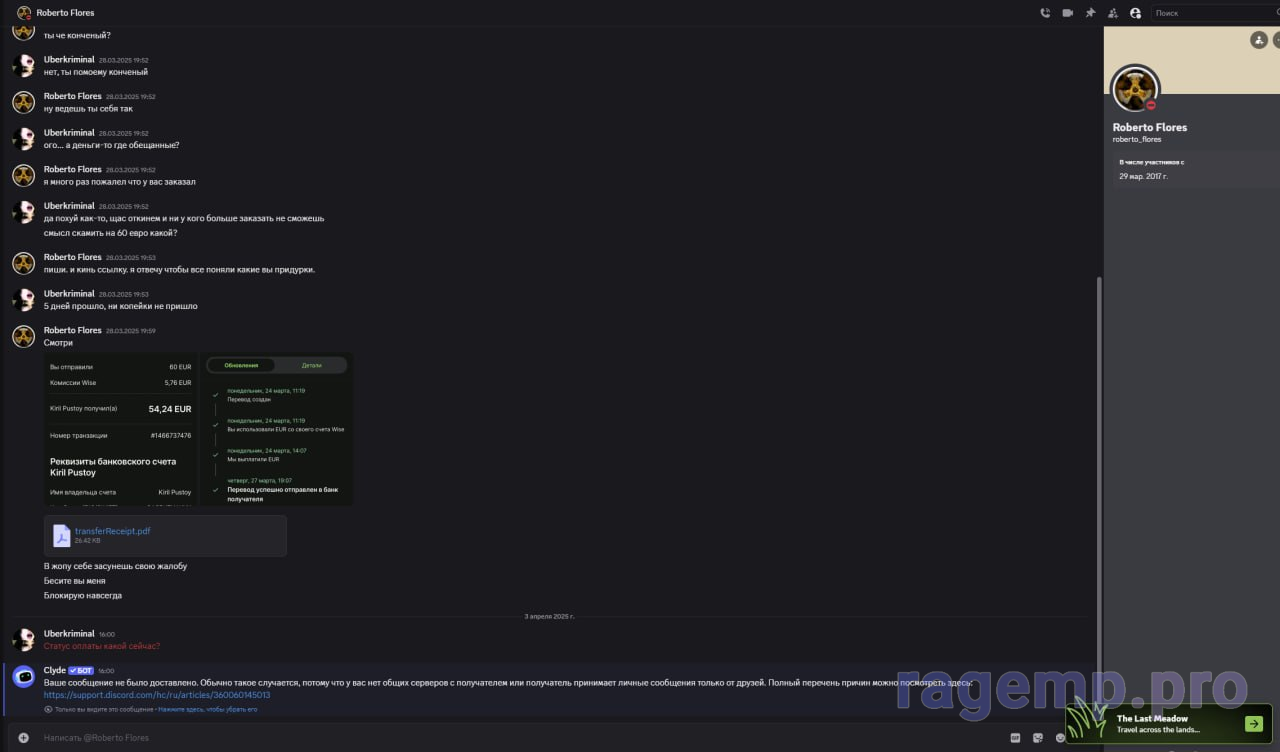Click Roberto Flores large profile avatar
The height and width of the screenshot is (752, 1280).
(x=1136, y=90)
